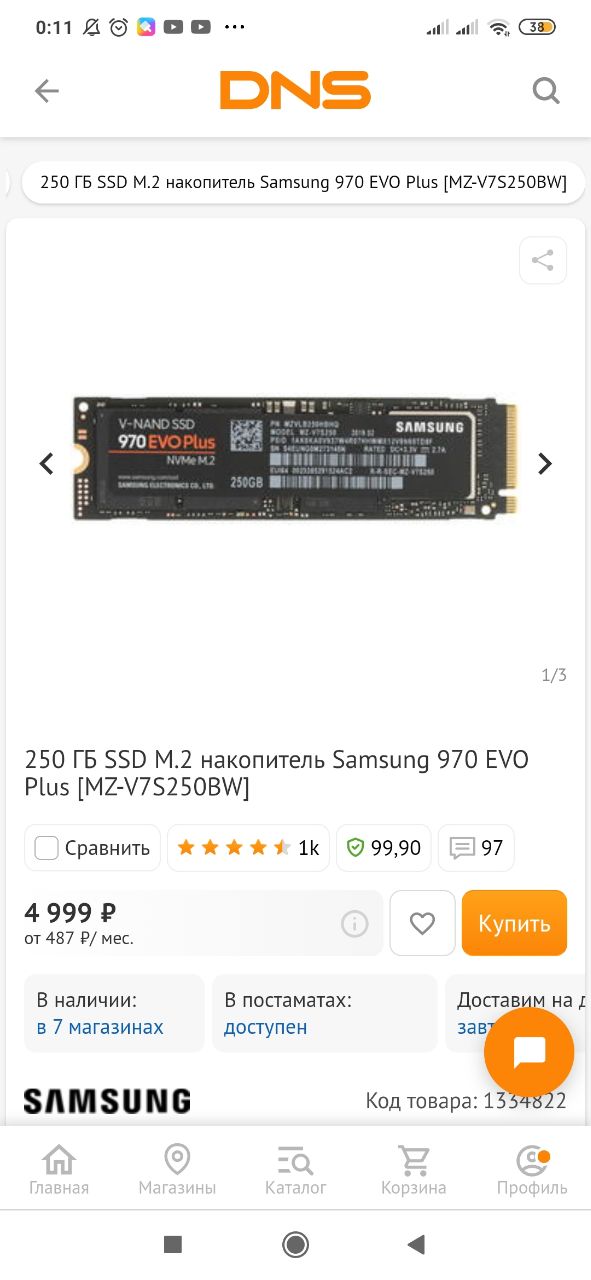Image resolution: width=591 pixels, height=1280 pixels.
Task: Open the 'в 7 магазинах' link
Action: [100, 1027]
